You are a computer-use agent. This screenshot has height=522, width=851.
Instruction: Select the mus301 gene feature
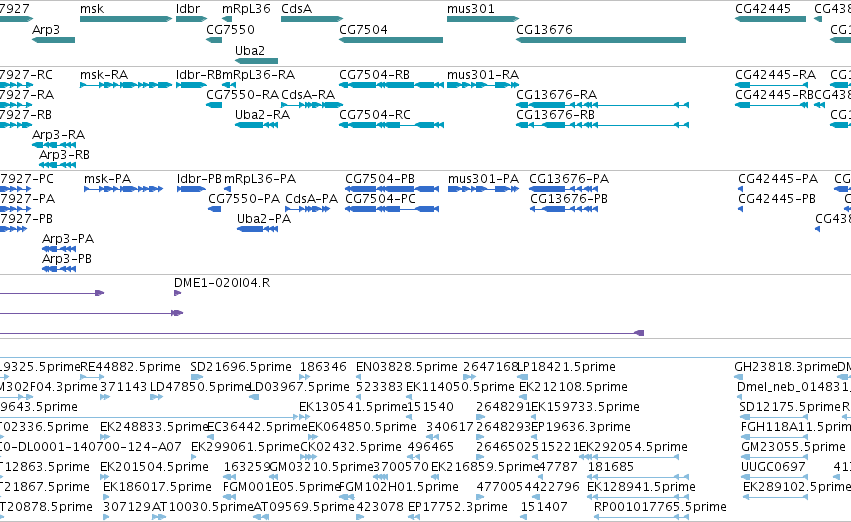[x=483, y=19]
